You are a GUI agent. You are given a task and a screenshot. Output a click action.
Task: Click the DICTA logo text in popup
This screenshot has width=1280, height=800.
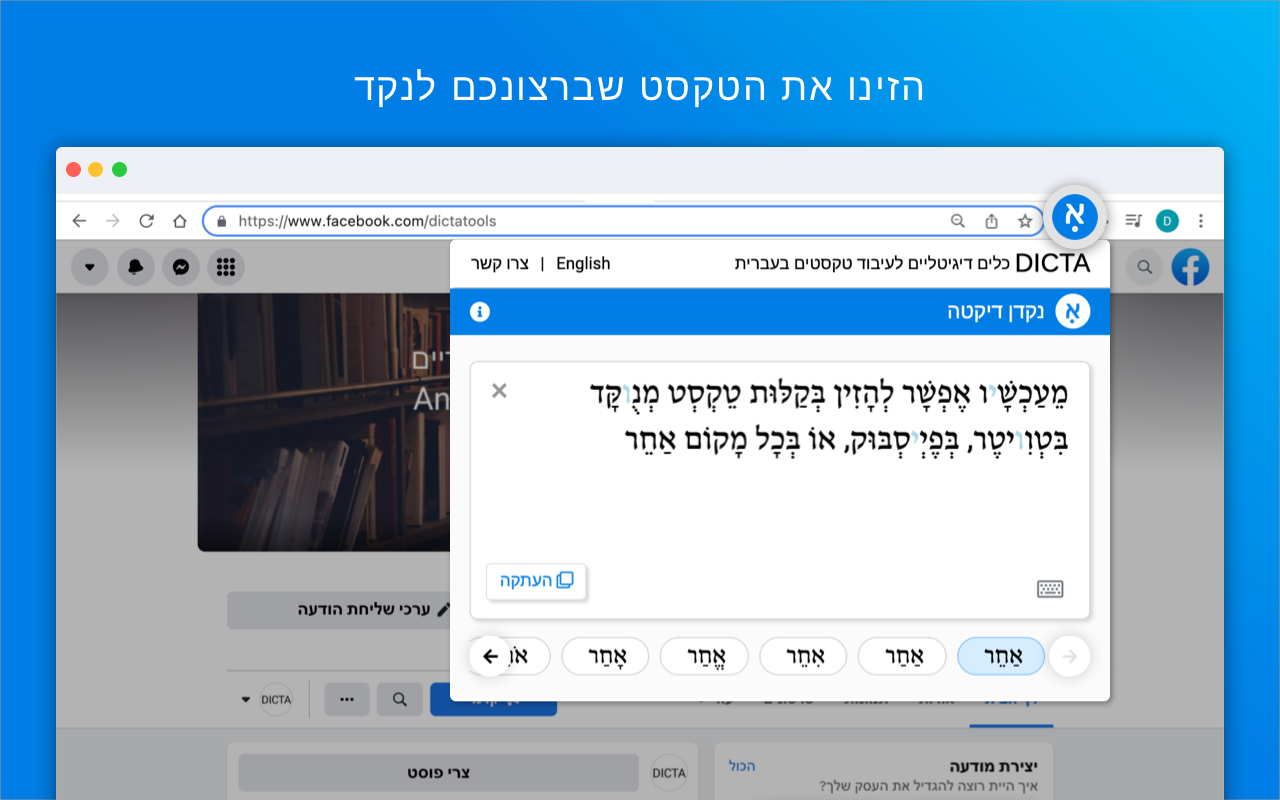pos(1052,263)
